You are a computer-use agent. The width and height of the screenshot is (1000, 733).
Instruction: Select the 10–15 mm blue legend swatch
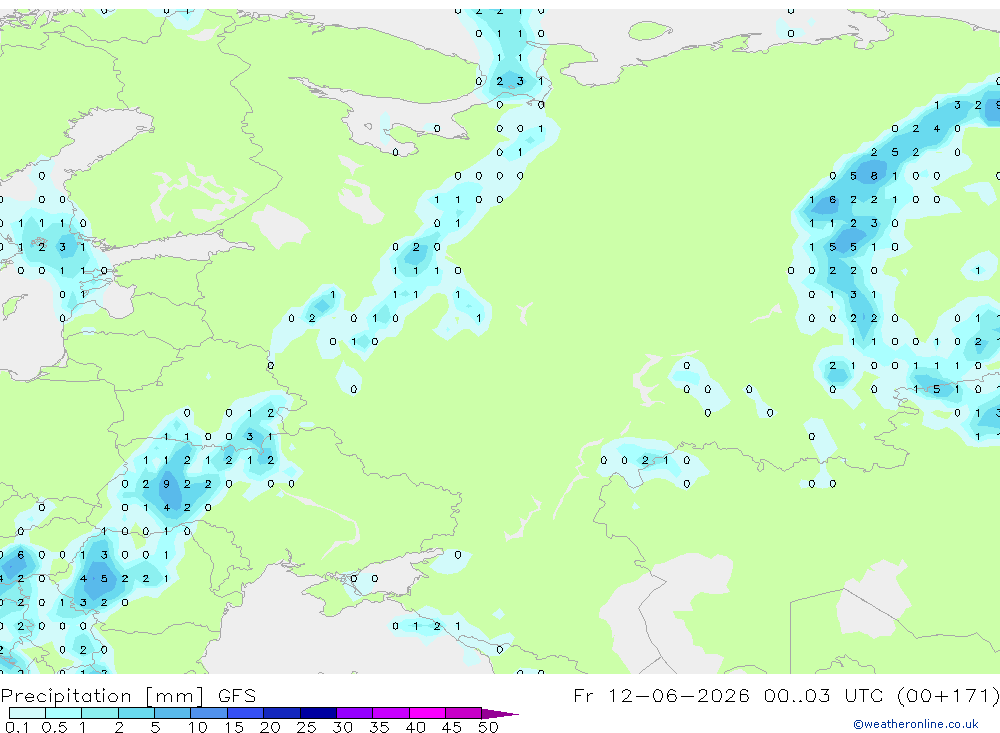[x=209, y=713]
